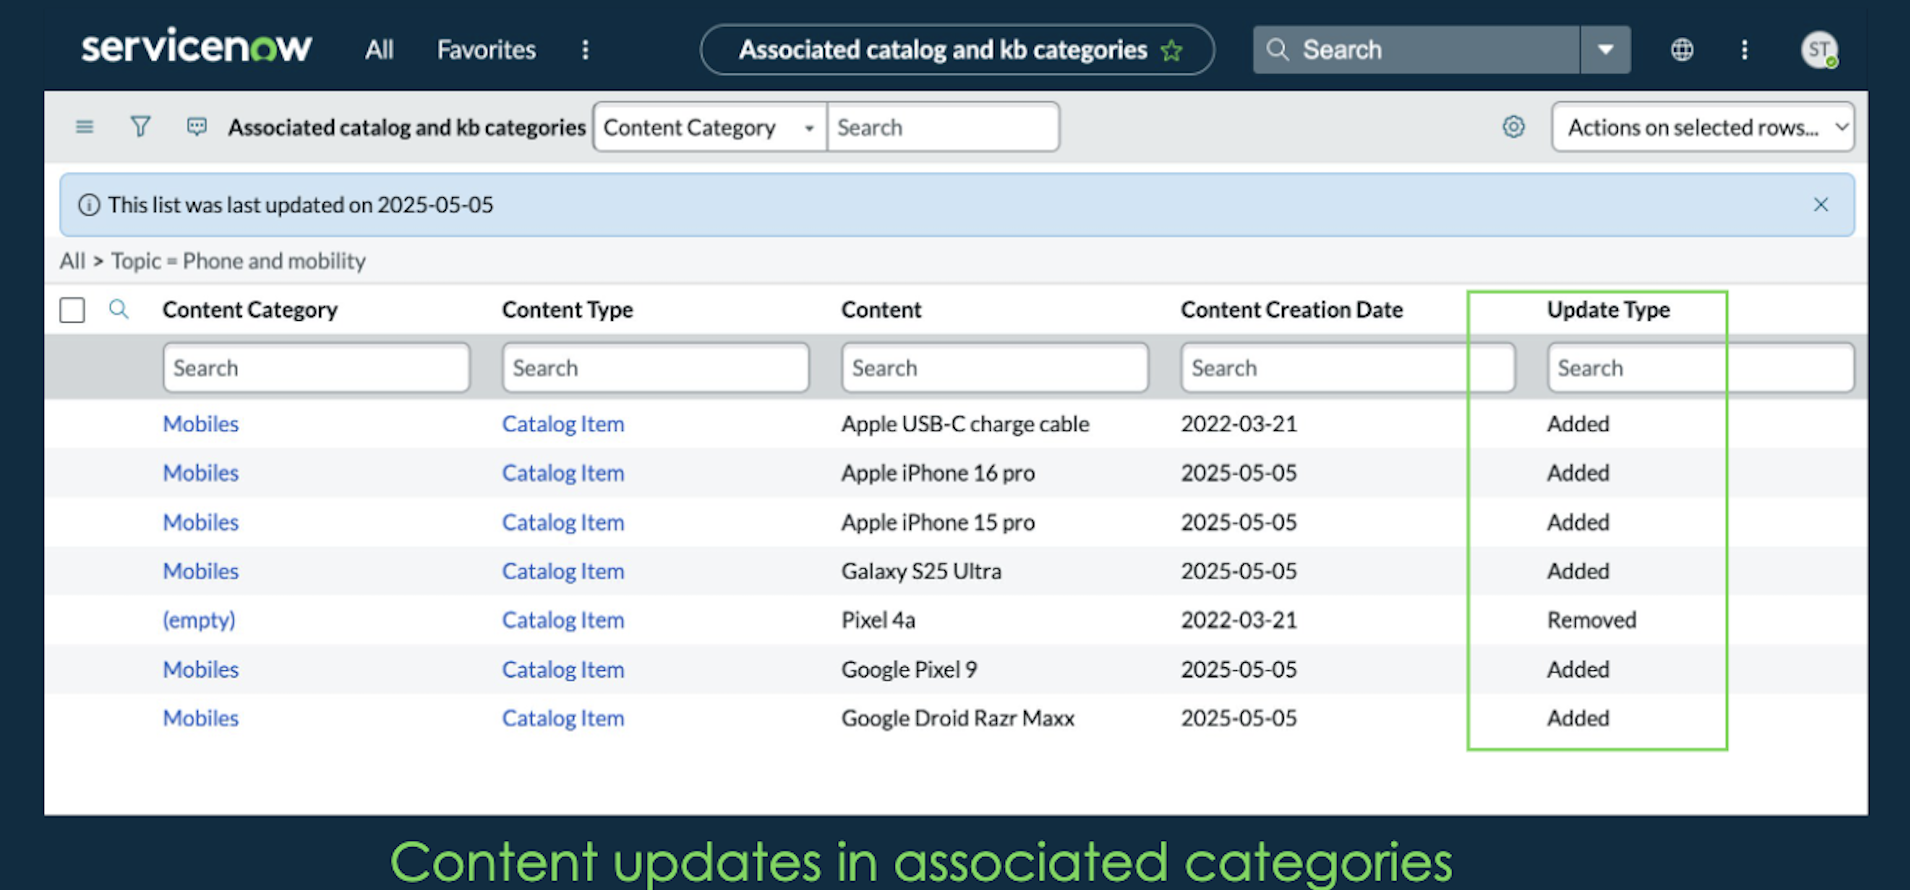The height and width of the screenshot is (892, 1910).
Task: Sort by Content Type column header
Action: (567, 310)
